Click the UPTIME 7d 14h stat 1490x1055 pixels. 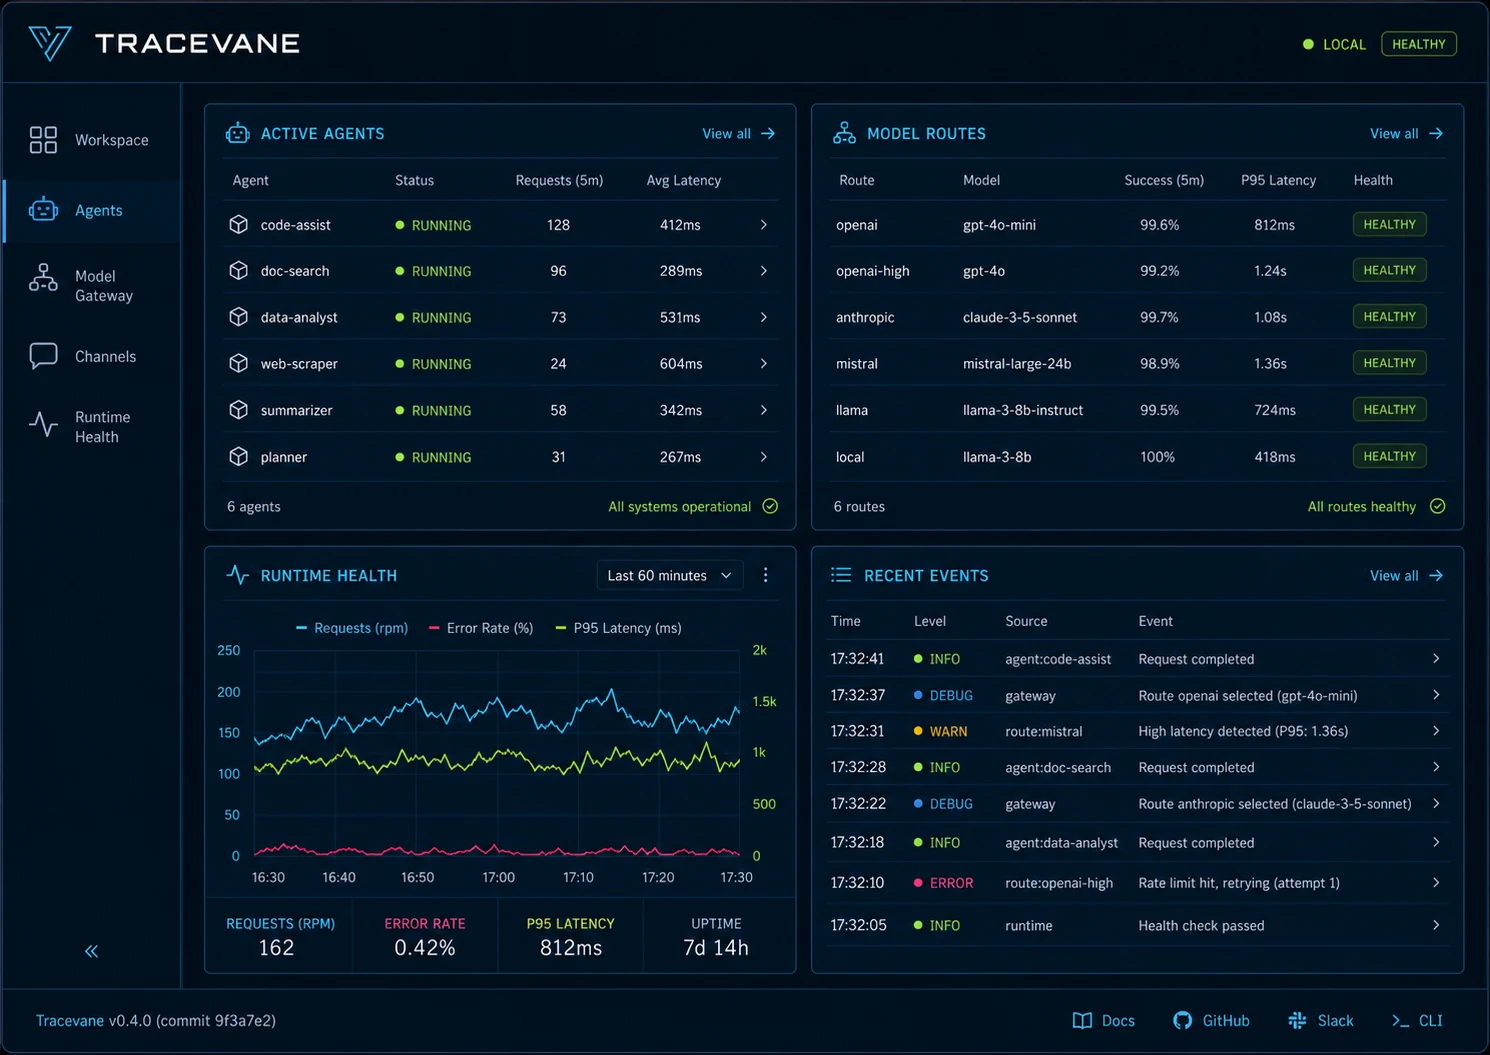(716, 937)
